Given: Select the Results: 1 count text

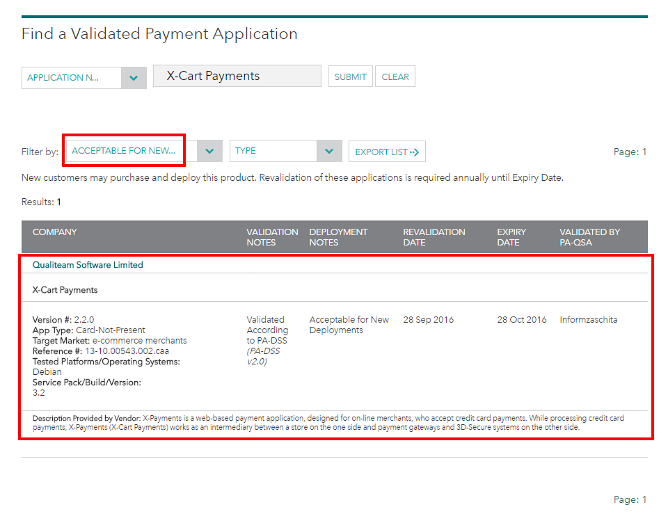Looking at the screenshot, I should tap(41, 202).
